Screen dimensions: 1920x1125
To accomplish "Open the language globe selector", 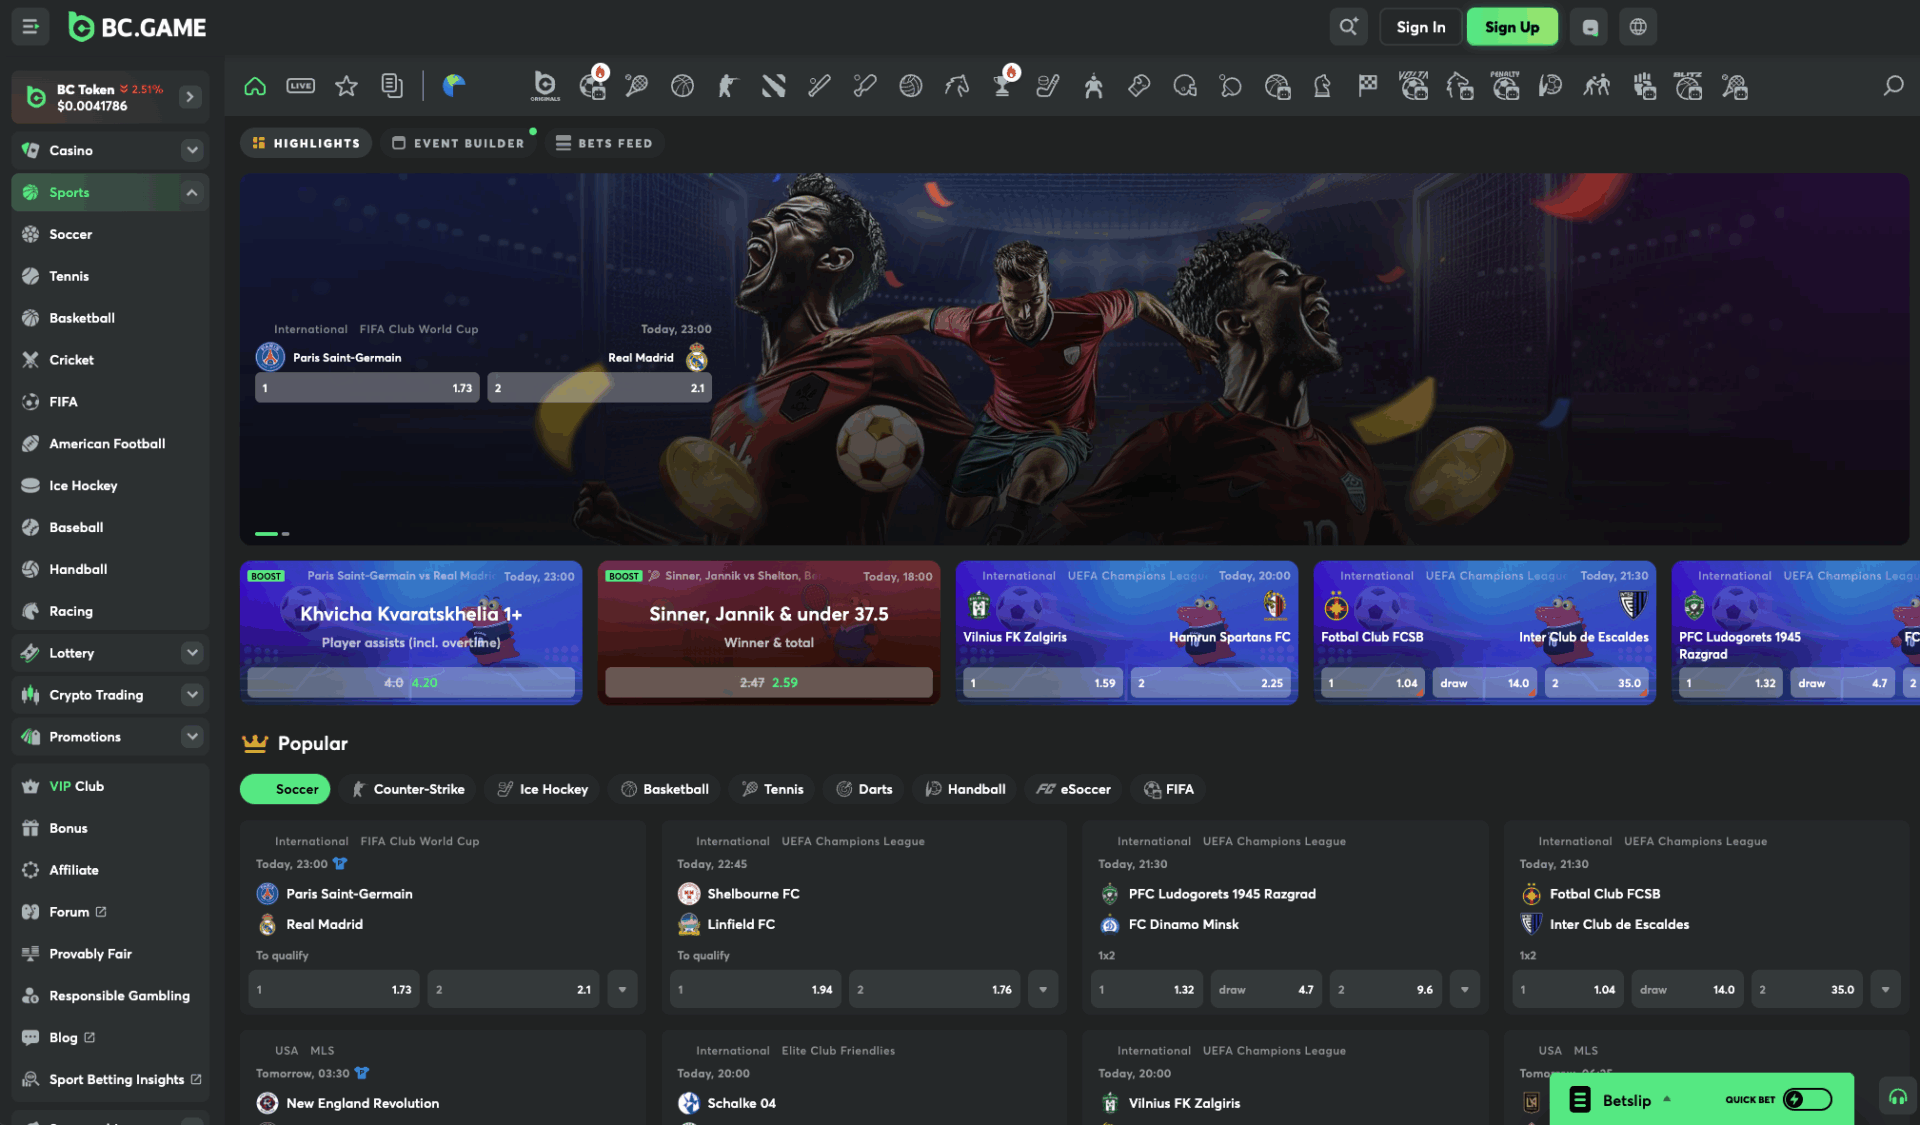I will pyautogui.click(x=1638, y=27).
